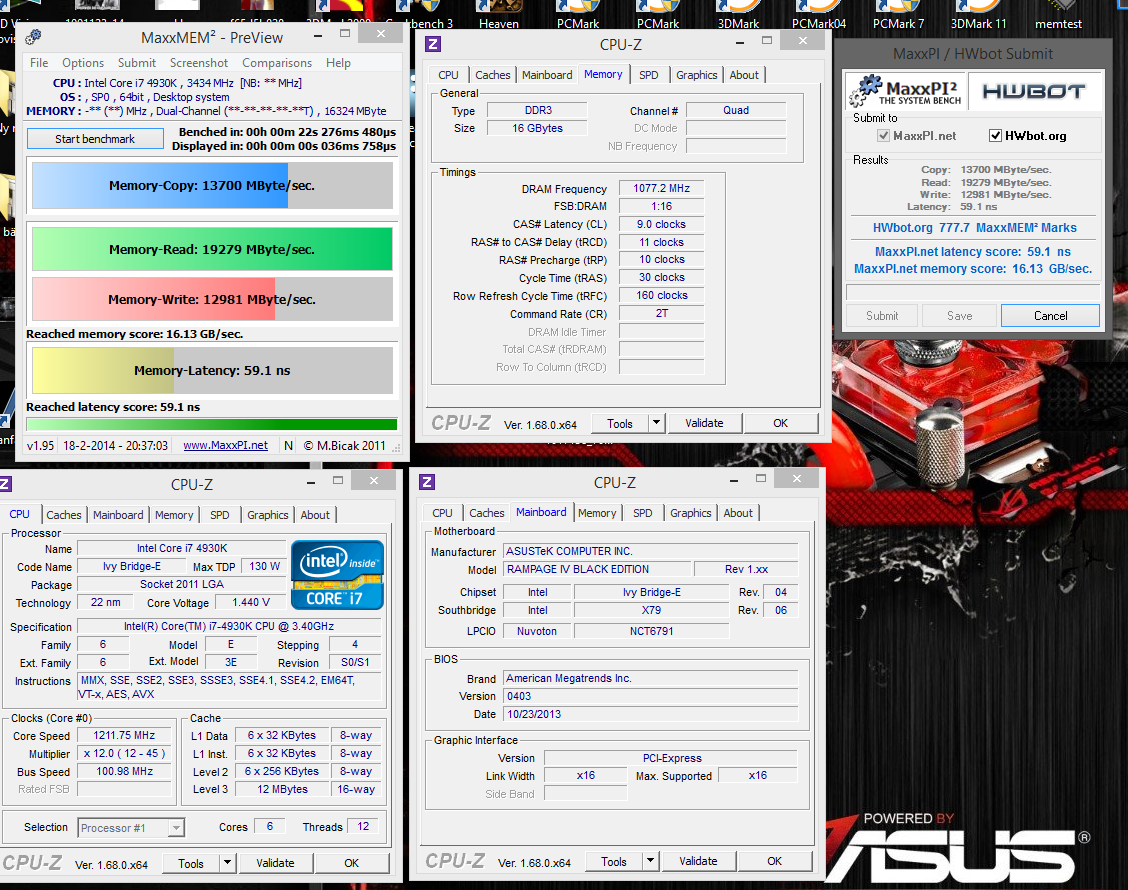Click Cancel in the HWbot Submit dialog
The height and width of the screenshot is (890, 1128).
pos(1050,316)
